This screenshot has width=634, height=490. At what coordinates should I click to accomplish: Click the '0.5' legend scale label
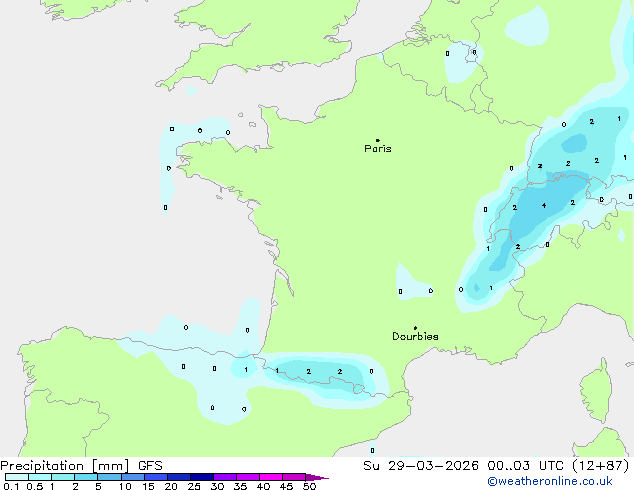[35, 486]
